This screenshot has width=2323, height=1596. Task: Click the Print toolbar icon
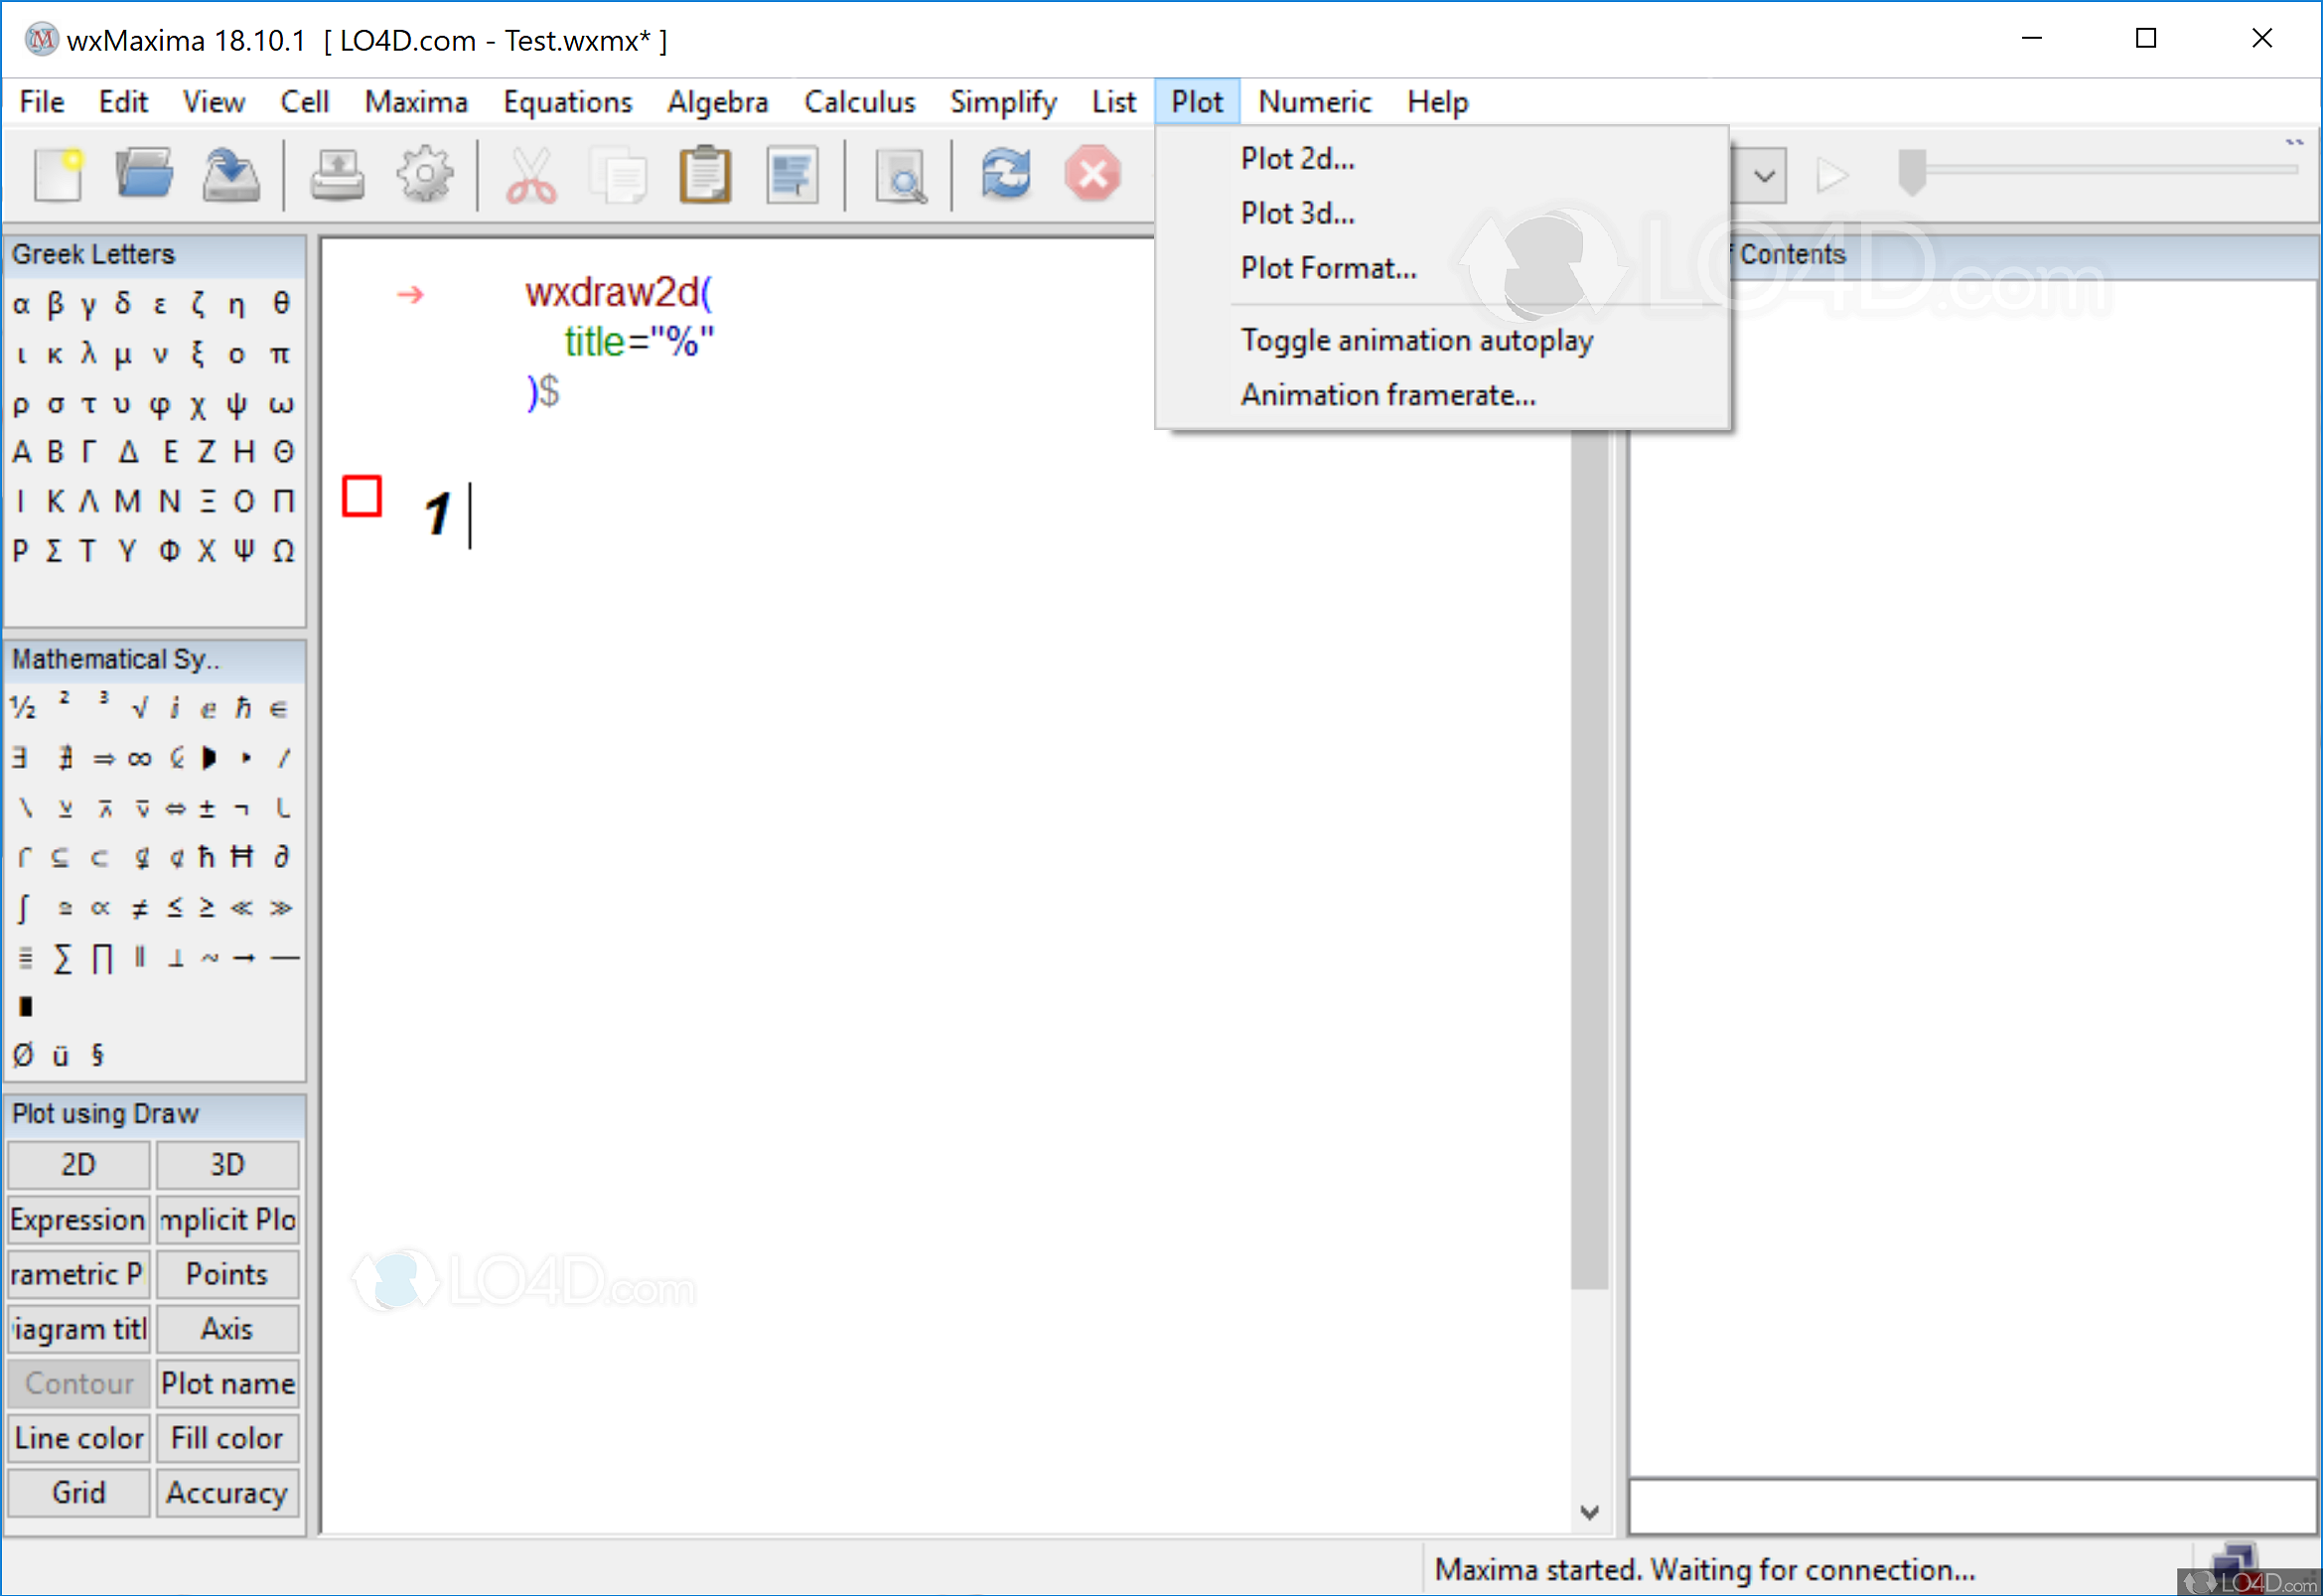(x=337, y=175)
